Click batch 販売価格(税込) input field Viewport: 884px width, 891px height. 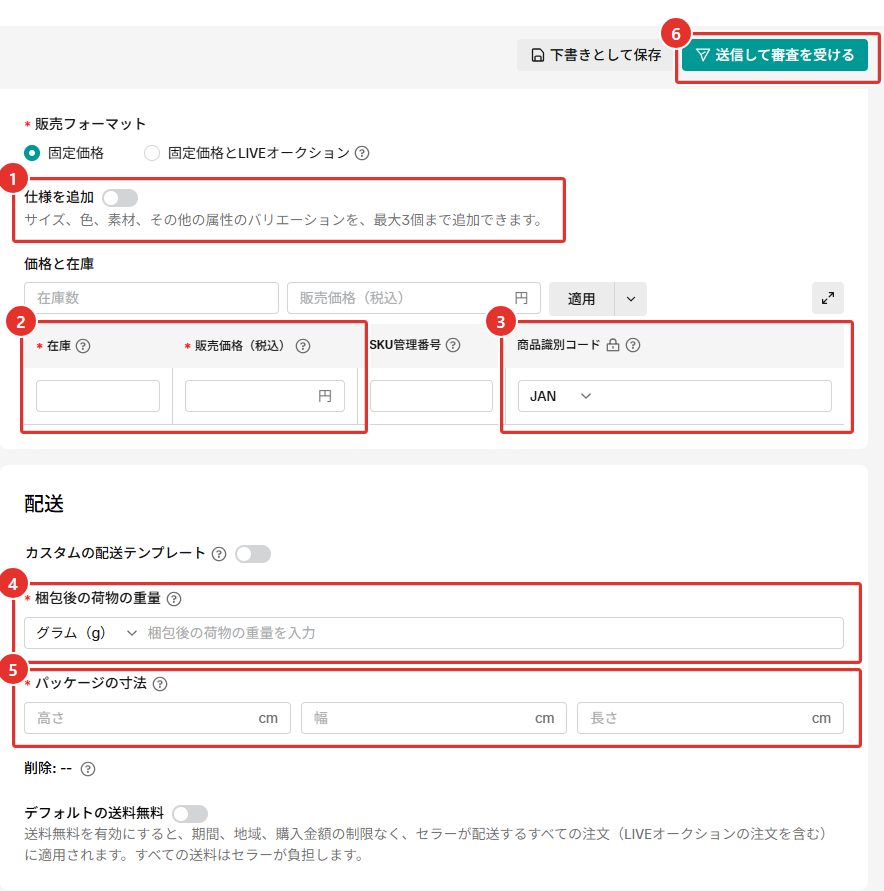[414, 298]
